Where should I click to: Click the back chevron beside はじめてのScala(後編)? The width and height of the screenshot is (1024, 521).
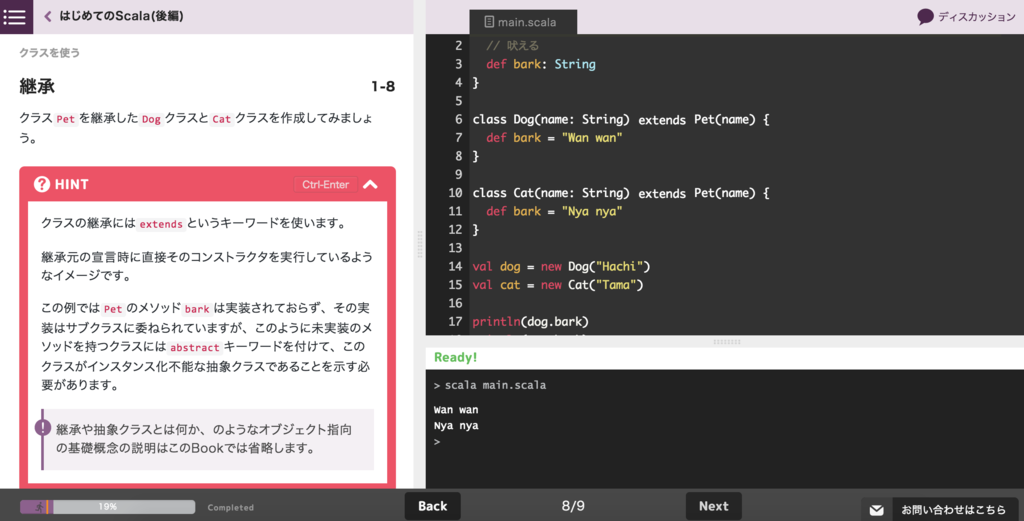pos(48,16)
